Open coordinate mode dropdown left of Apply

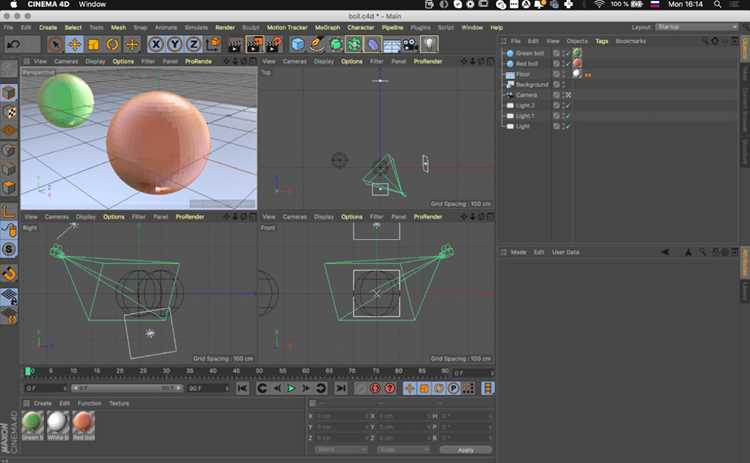click(x=341, y=450)
